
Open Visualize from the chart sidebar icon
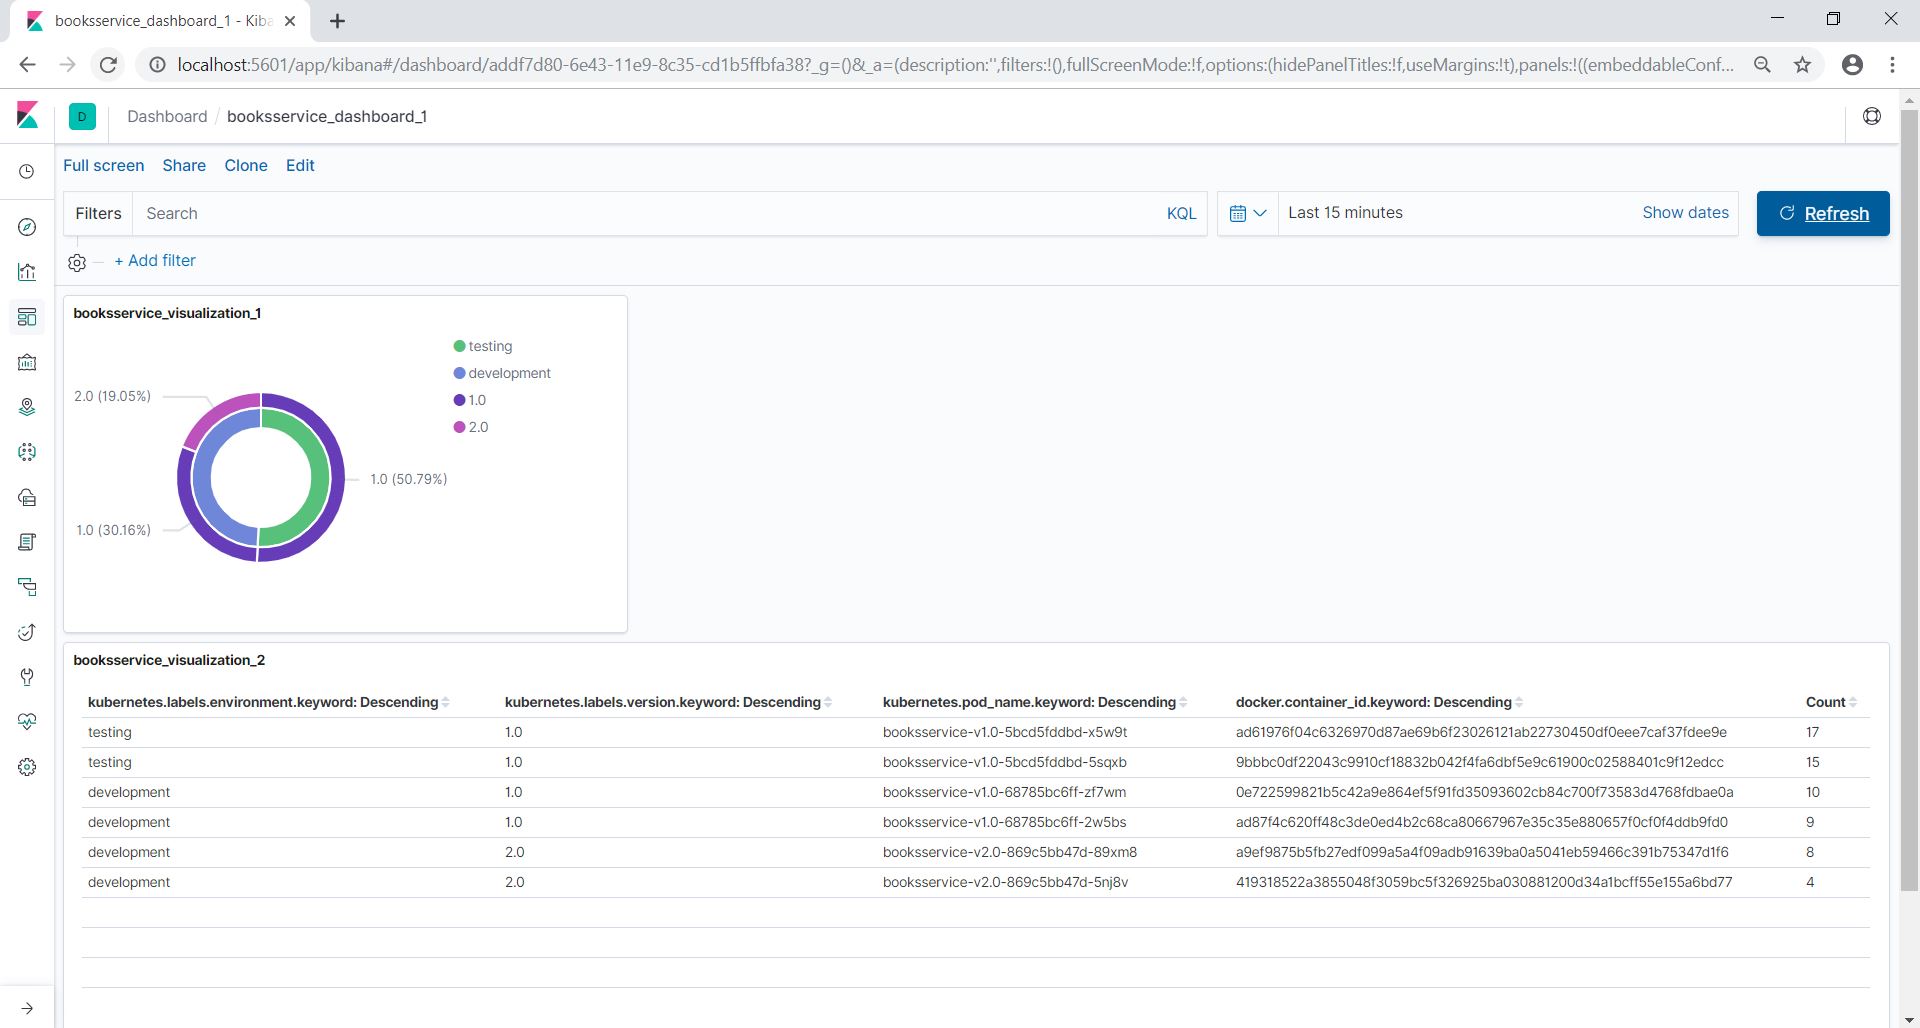[x=27, y=272]
